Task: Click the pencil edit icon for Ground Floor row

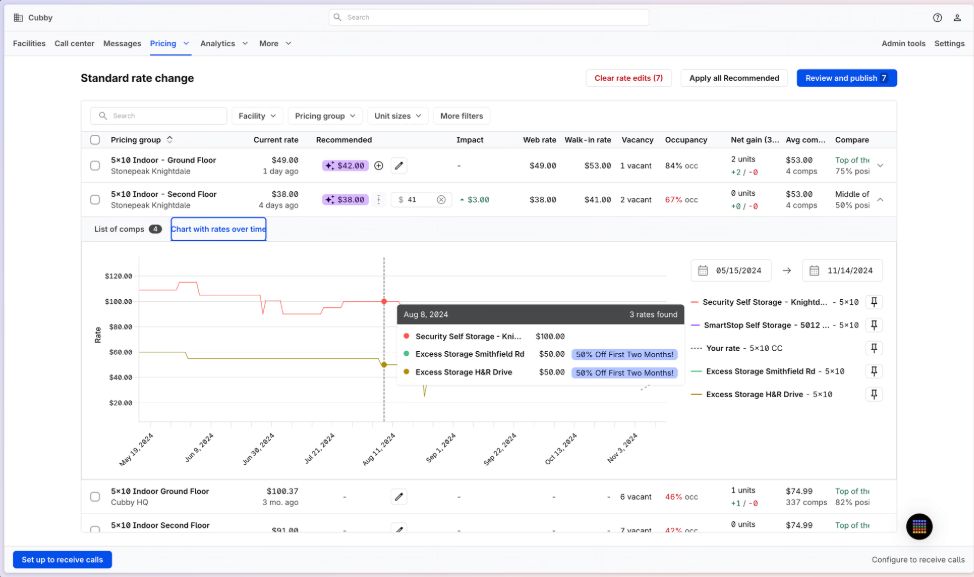Action: tap(399, 166)
